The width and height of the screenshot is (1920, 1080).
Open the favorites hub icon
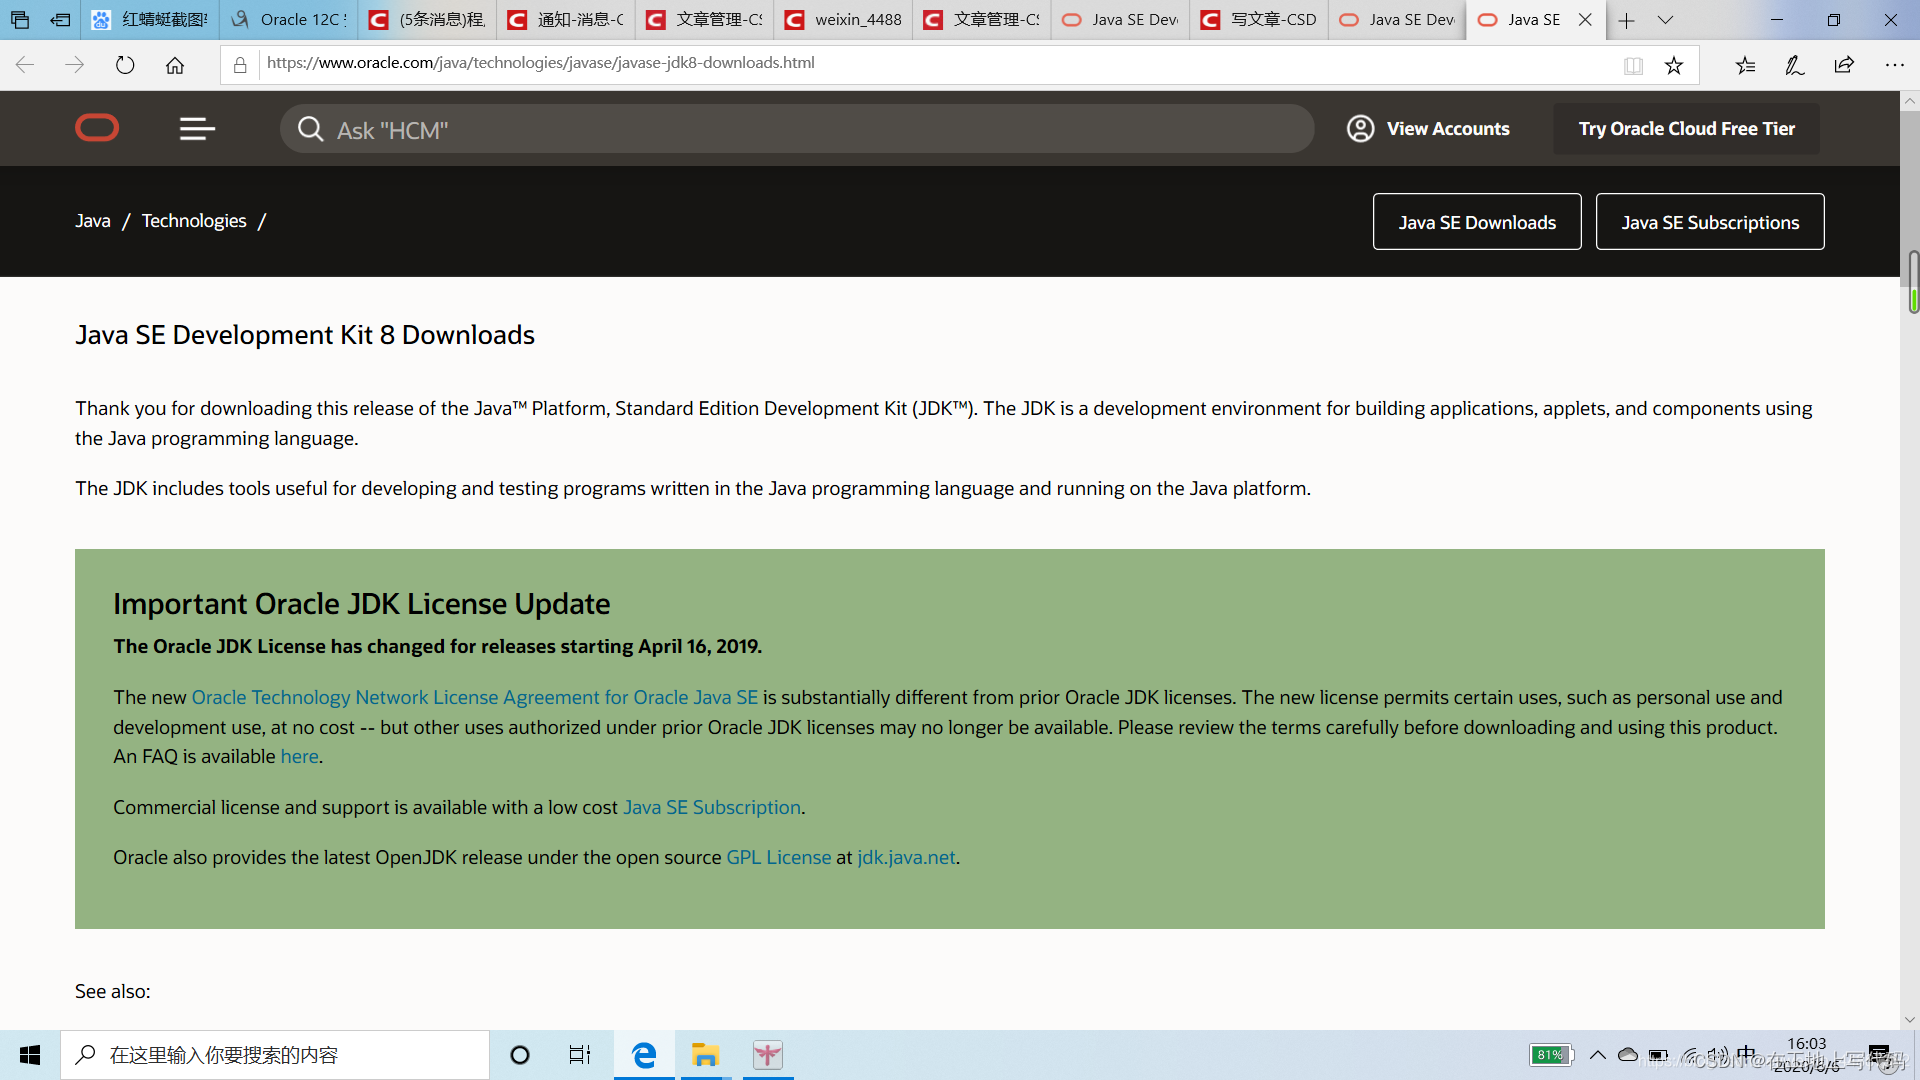1745,66
